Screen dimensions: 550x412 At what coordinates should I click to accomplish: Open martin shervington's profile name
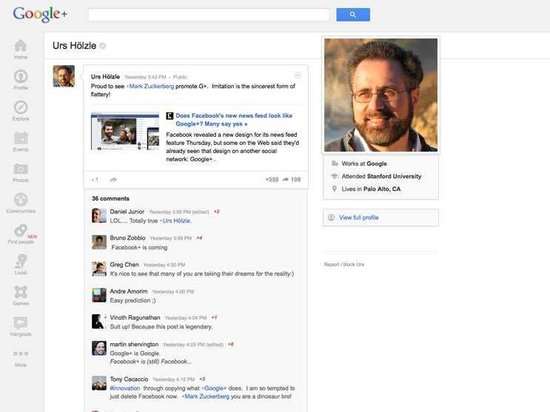tap(134, 344)
